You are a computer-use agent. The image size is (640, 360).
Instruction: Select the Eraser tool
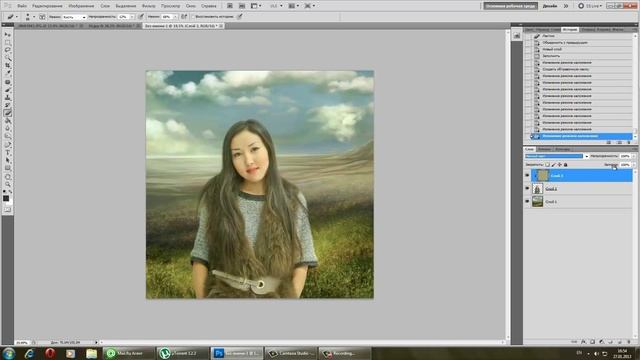click(x=7, y=114)
